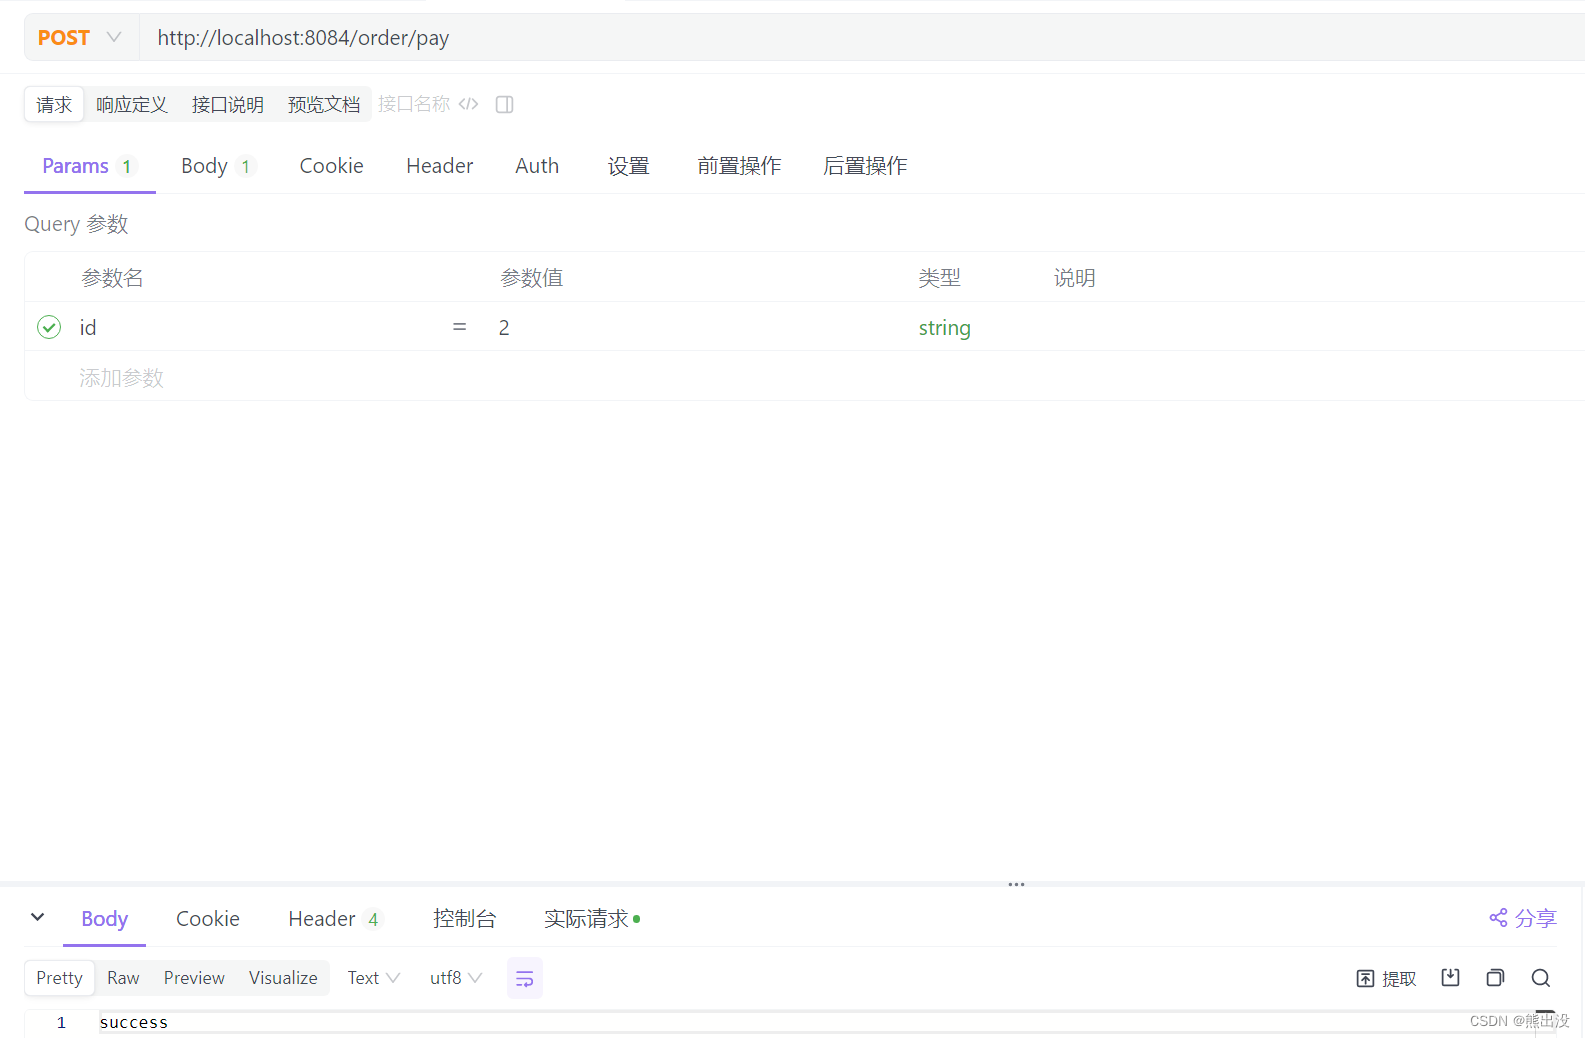
Task: Copy the response with copy icon
Action: point(1496,978)
